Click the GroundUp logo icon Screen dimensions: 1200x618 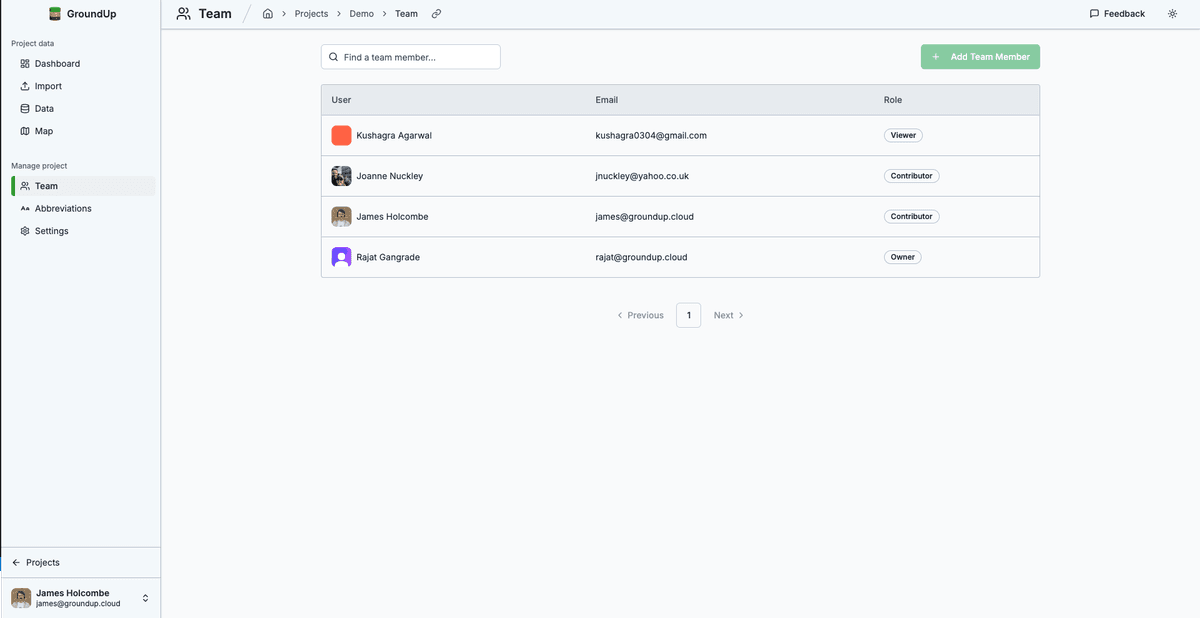pyautogui.click(x=55, y=14)
